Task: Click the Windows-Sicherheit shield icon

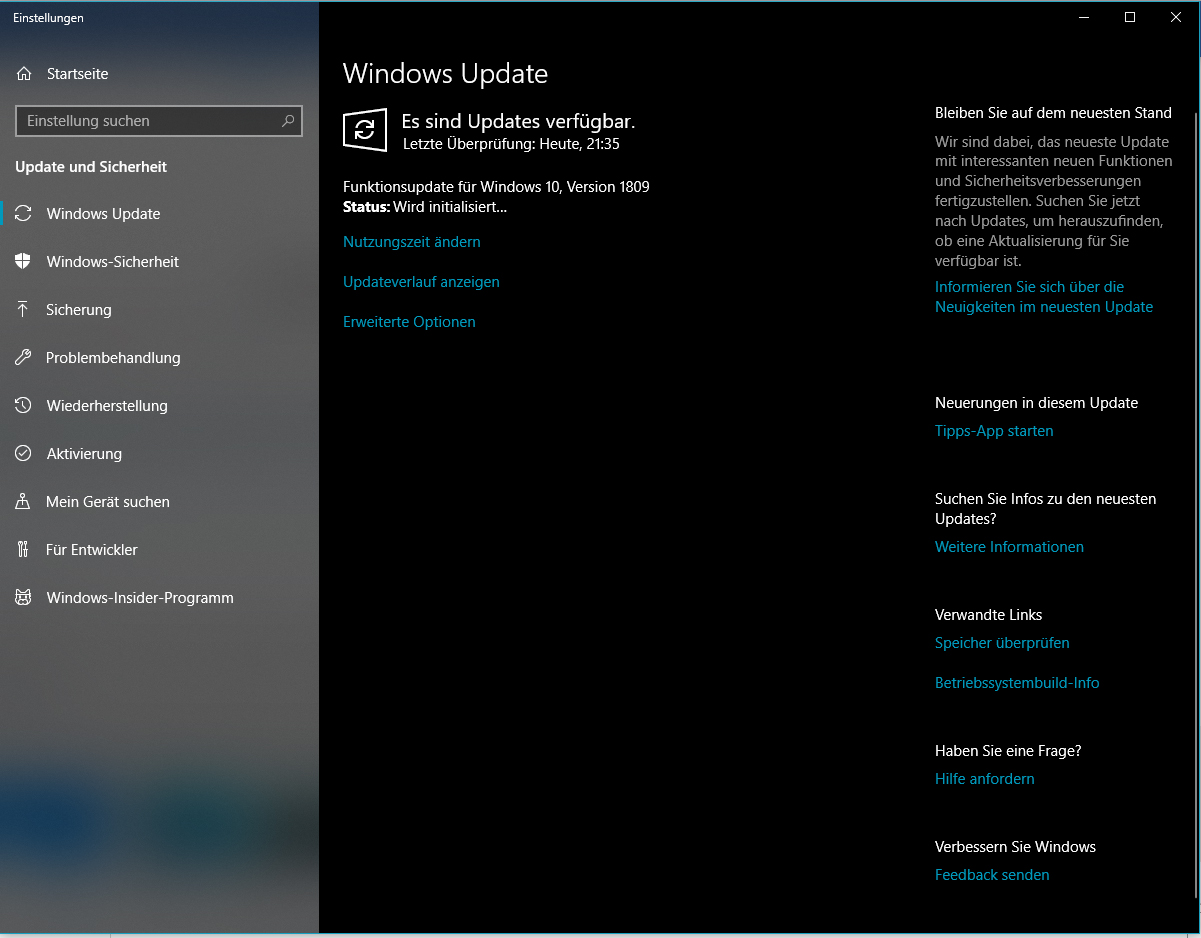Action: click(24, 262)
